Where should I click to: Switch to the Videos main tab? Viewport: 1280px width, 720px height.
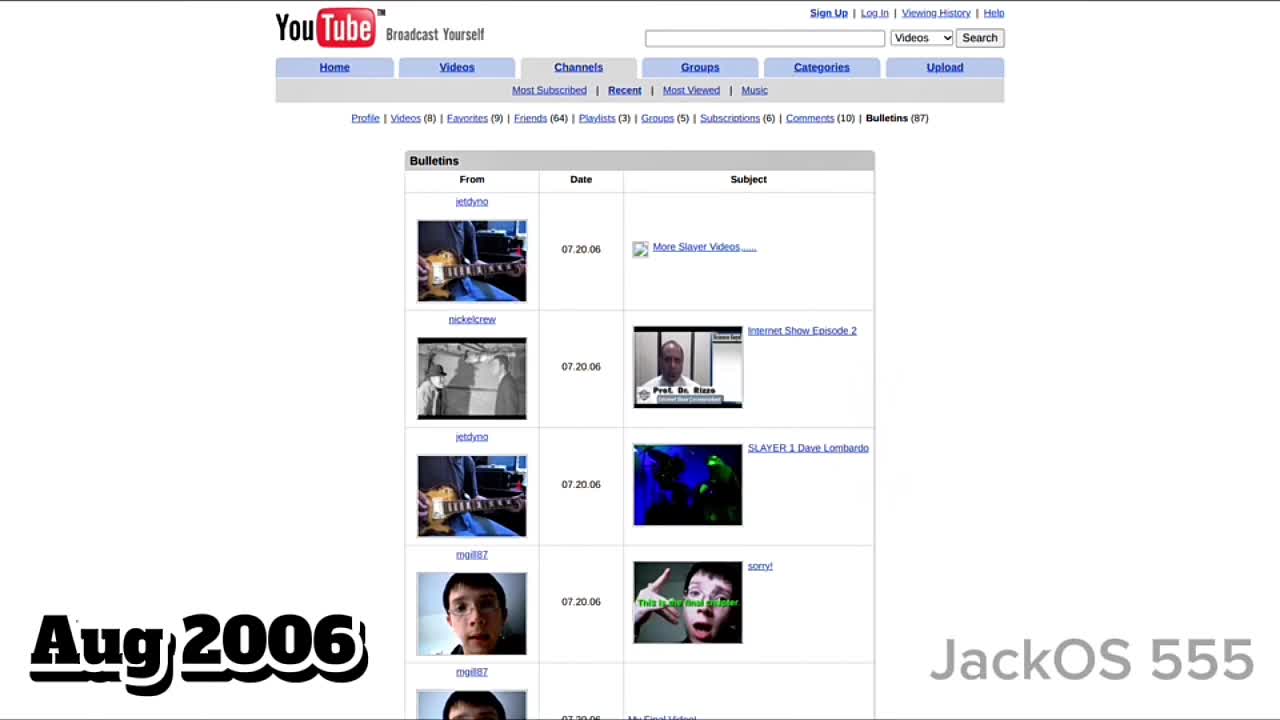point(456,67)
